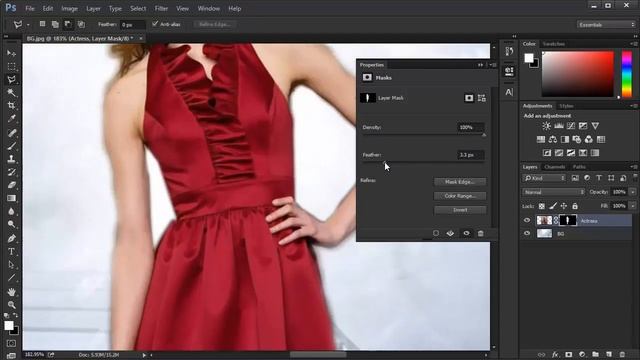
Task: Open the File menu
Action: 30,8
